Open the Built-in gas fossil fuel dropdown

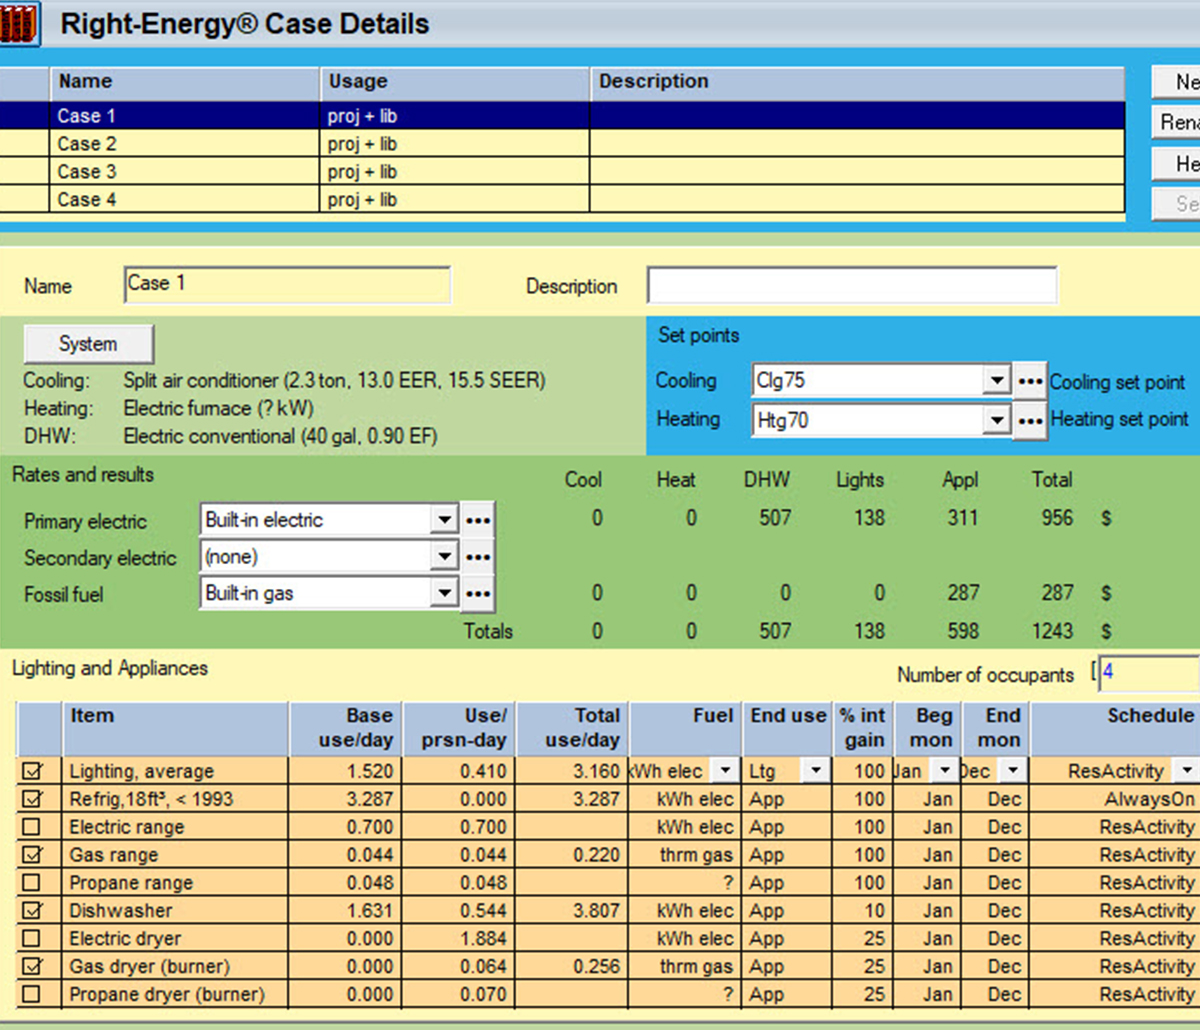coord(445,592)
